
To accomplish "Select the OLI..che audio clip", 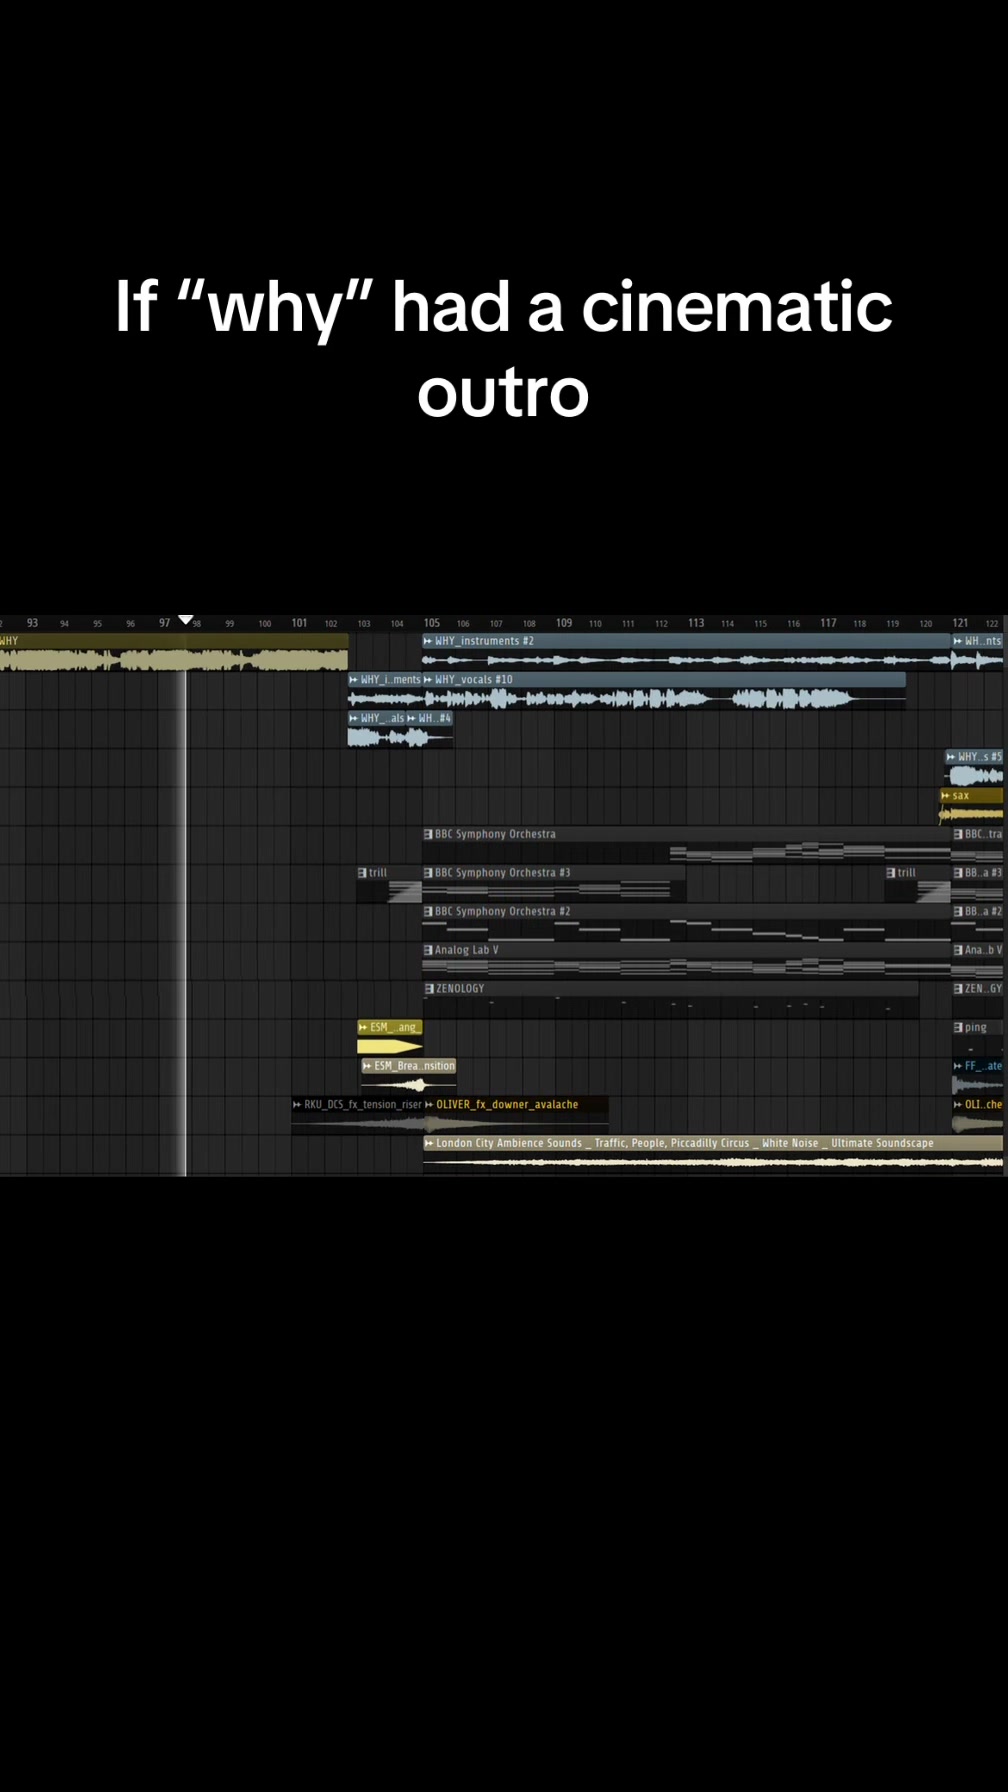I will point(977,1116).
